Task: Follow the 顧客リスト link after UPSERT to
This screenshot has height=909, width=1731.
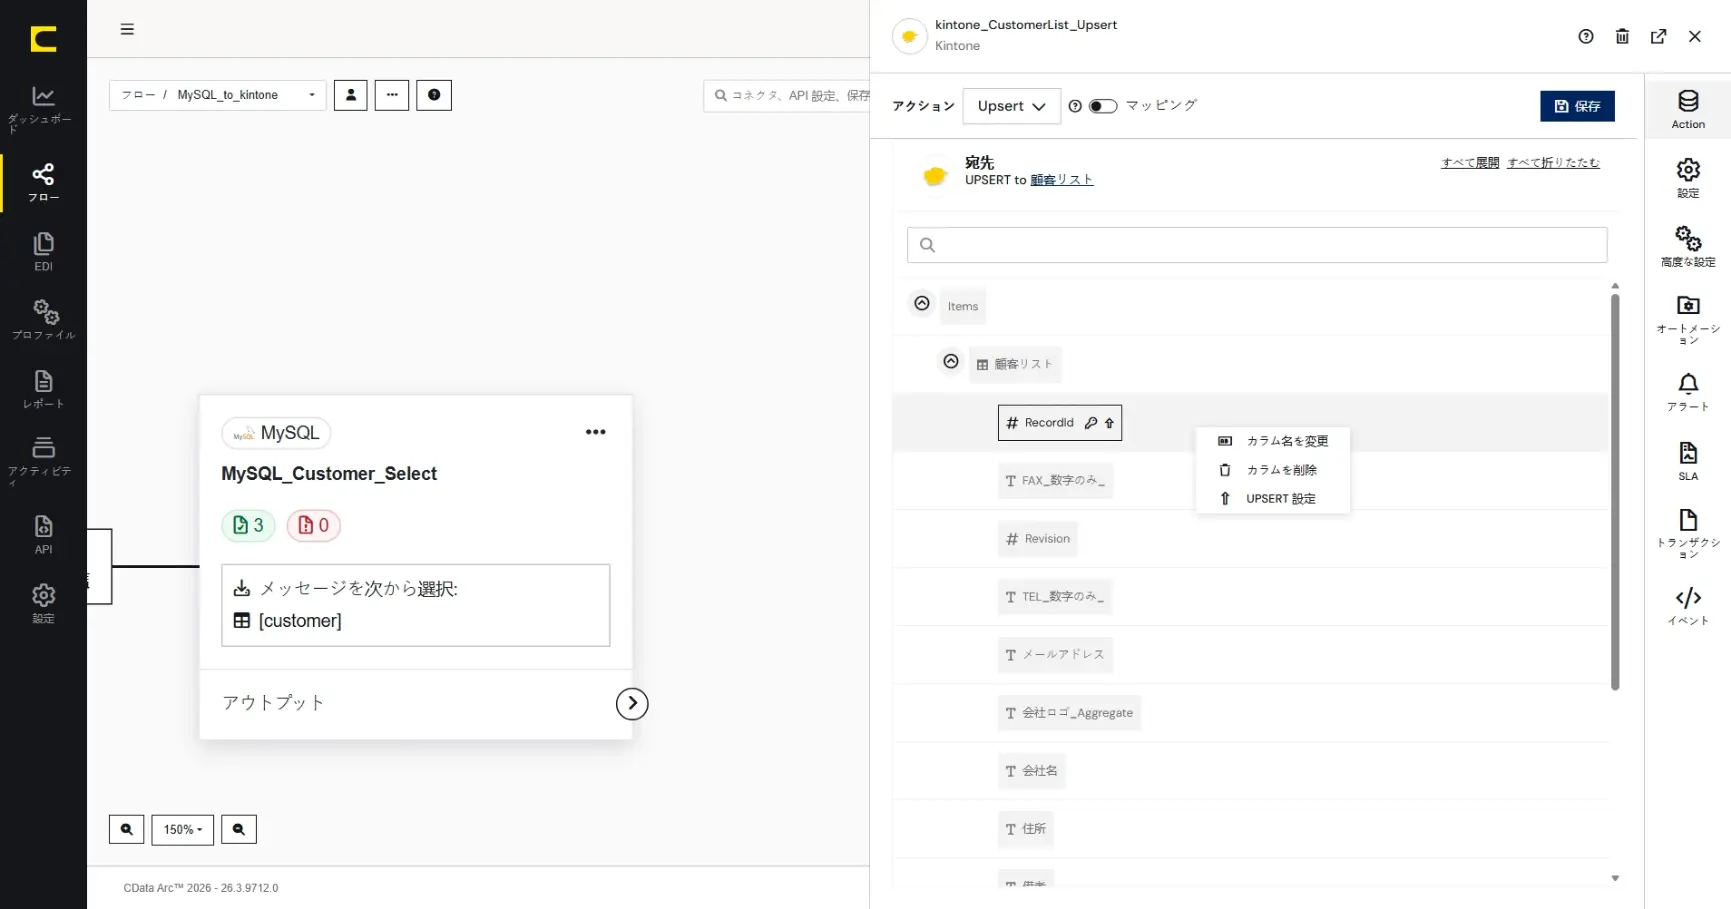Action: coord(1061,180)
